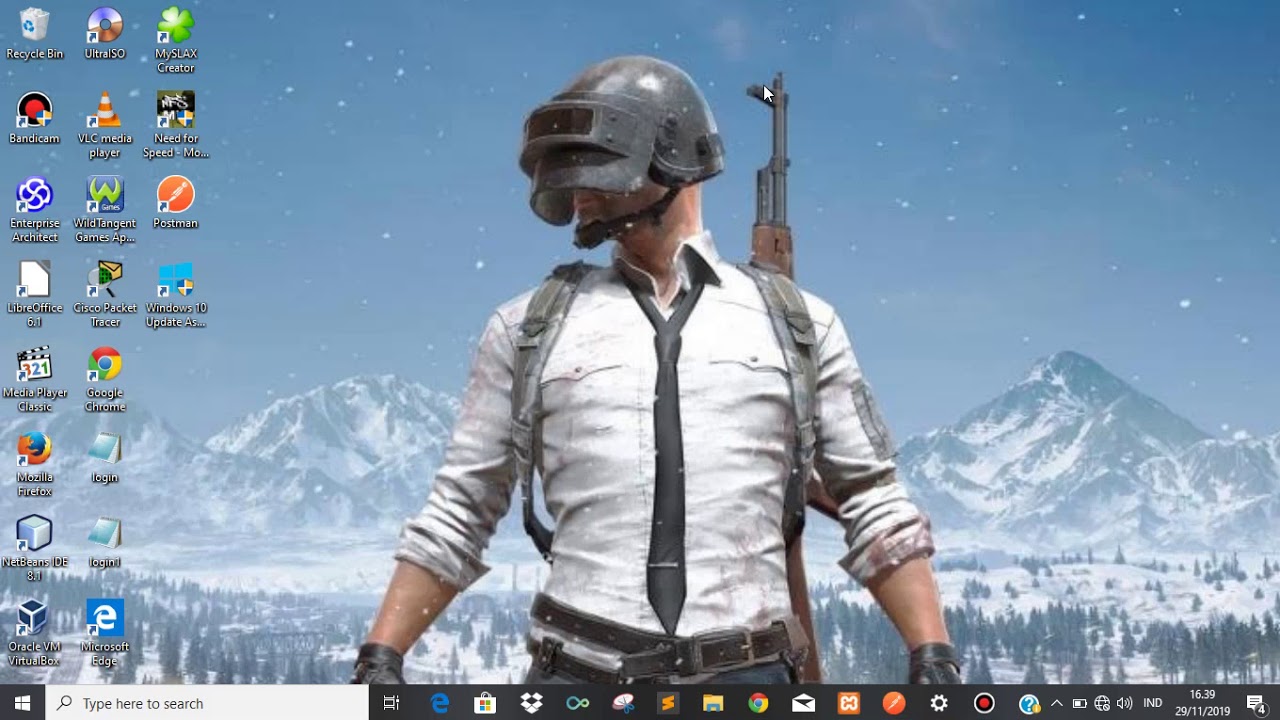
Task: Select the WildTangent Games App shortcut
Action: (x=104, y=210)
